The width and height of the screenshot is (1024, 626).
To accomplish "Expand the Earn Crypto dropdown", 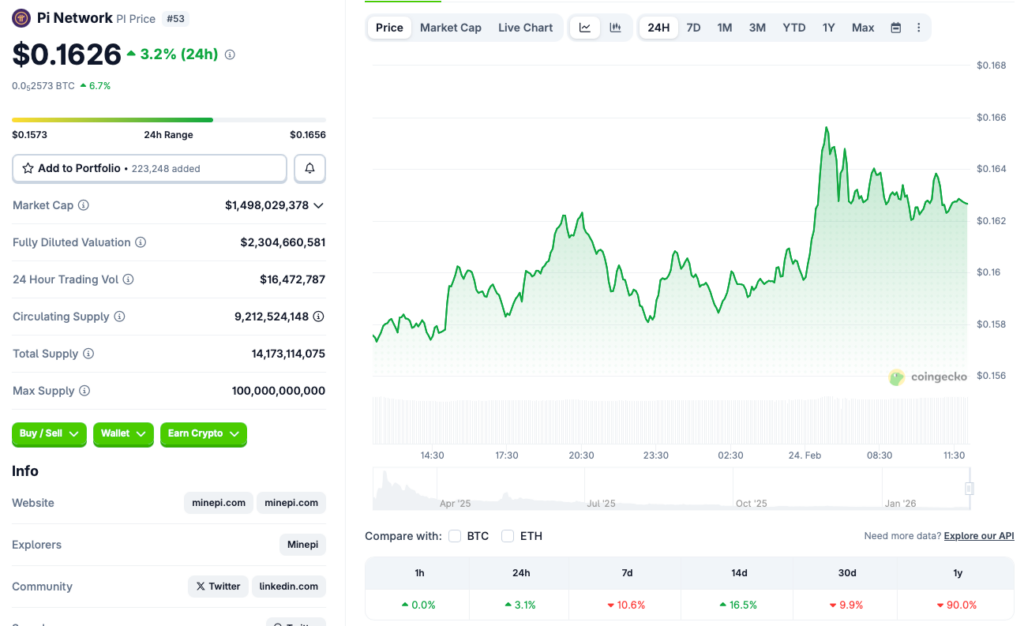I will (x=203, y=434).
